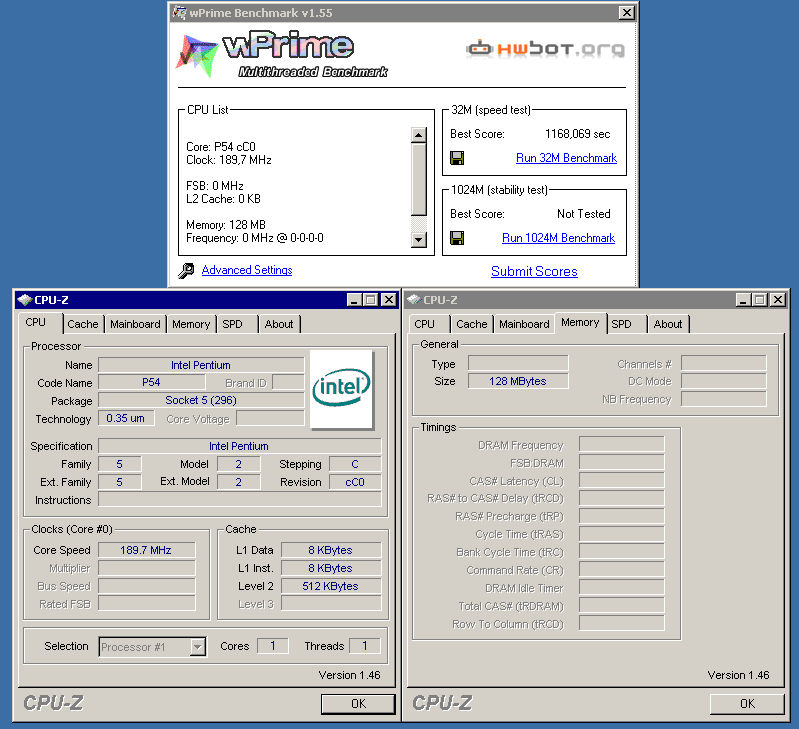Click the 'Clock: 189,7 MHz' line in CPU List
This screenshot has height=729, width=799.
pyautogui.click(x=229, y=160)
